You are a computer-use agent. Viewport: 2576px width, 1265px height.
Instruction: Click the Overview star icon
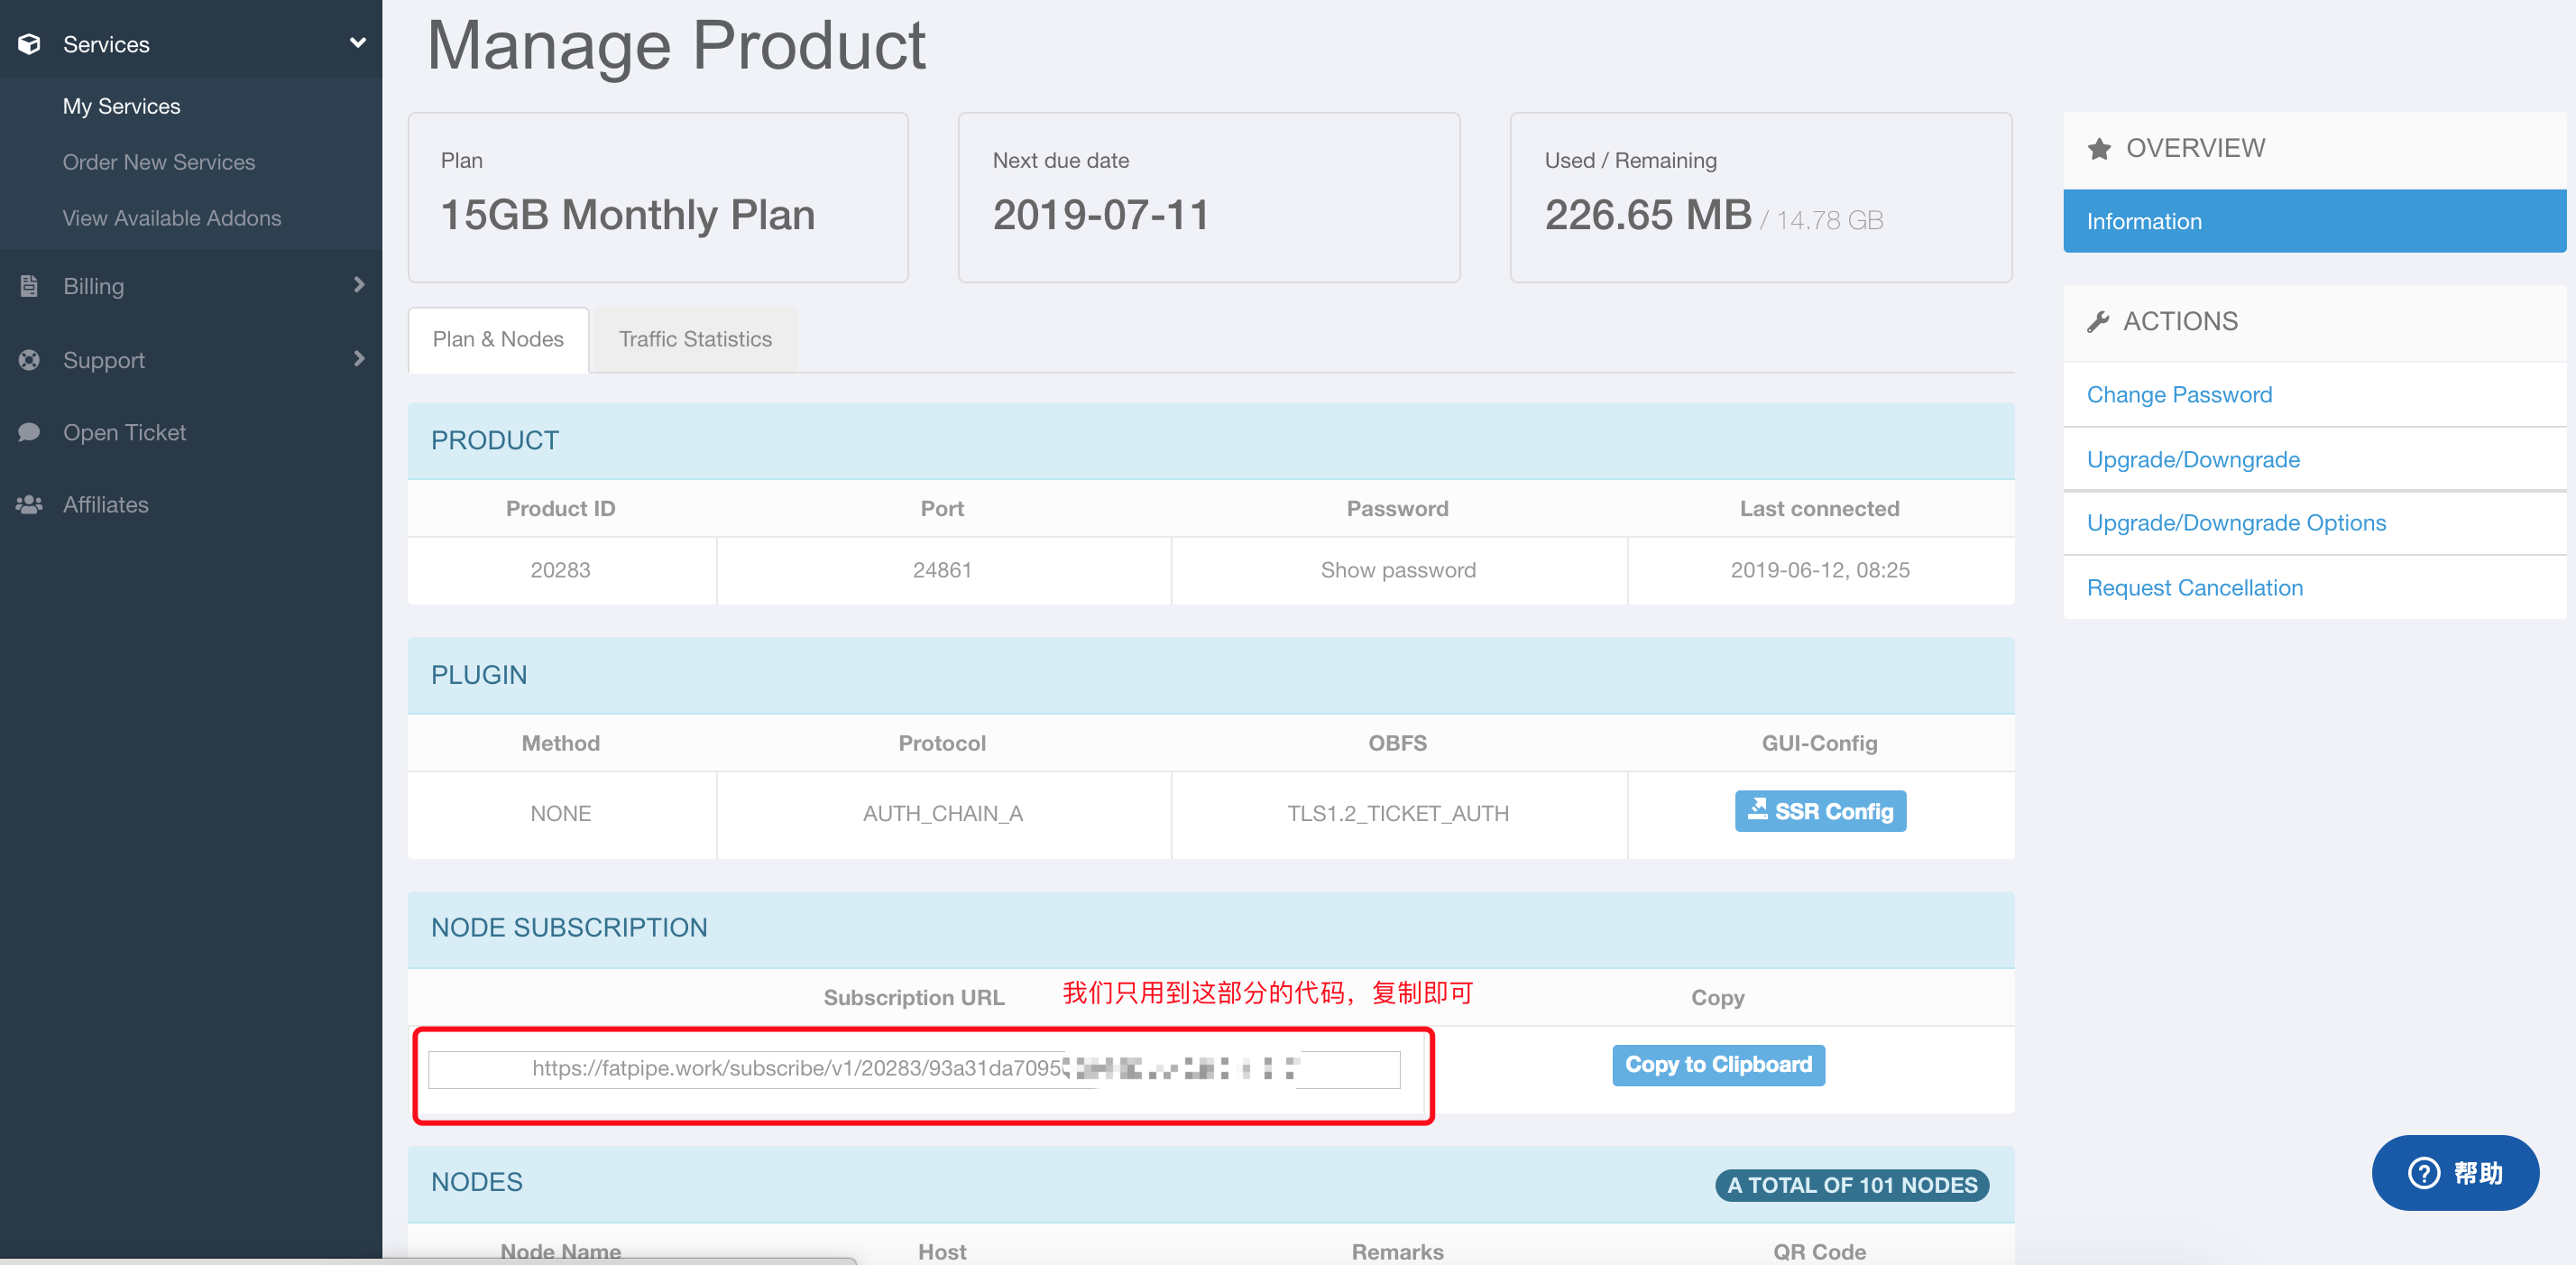[x=2099, y=149]
